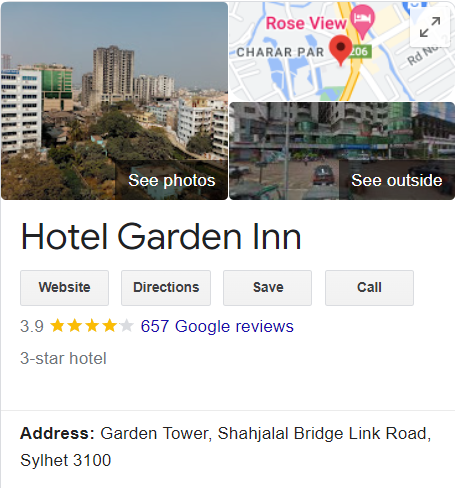Viewport: 455px width, 488px height.
Task: Get Directions to Hotel Garden Inn
Action: (166, 288)
